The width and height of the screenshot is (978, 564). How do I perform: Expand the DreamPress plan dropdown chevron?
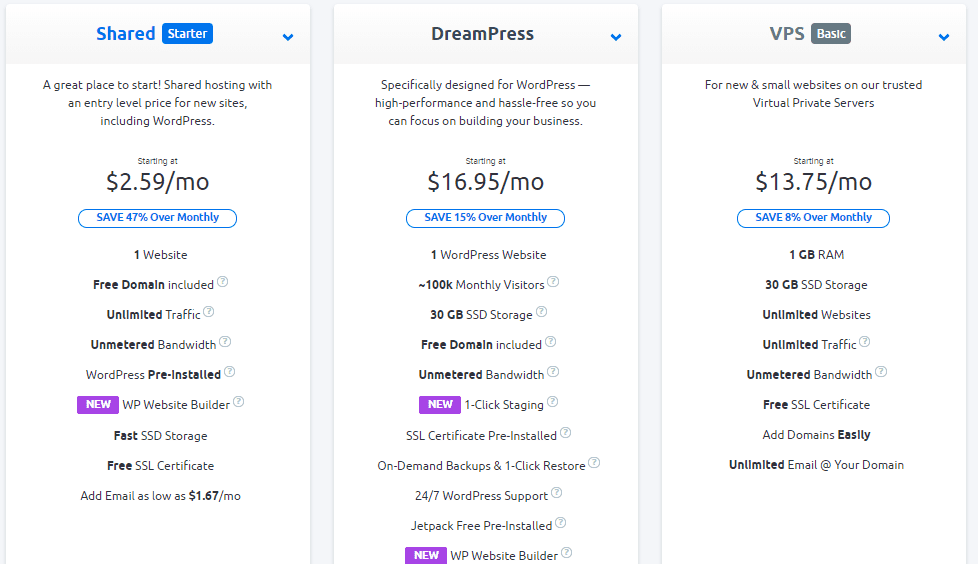[x=616, y=37]
